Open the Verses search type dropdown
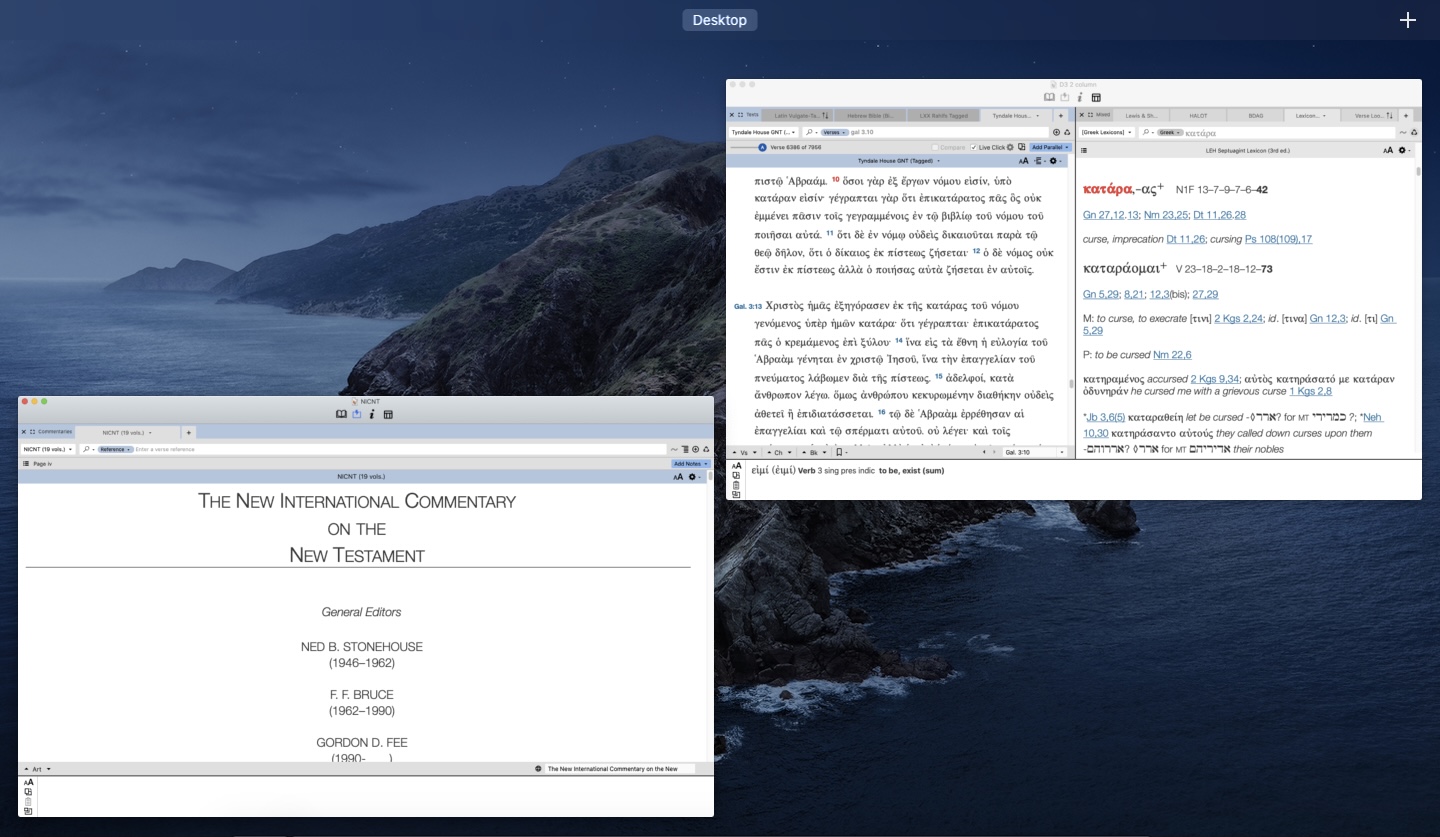 834,132
